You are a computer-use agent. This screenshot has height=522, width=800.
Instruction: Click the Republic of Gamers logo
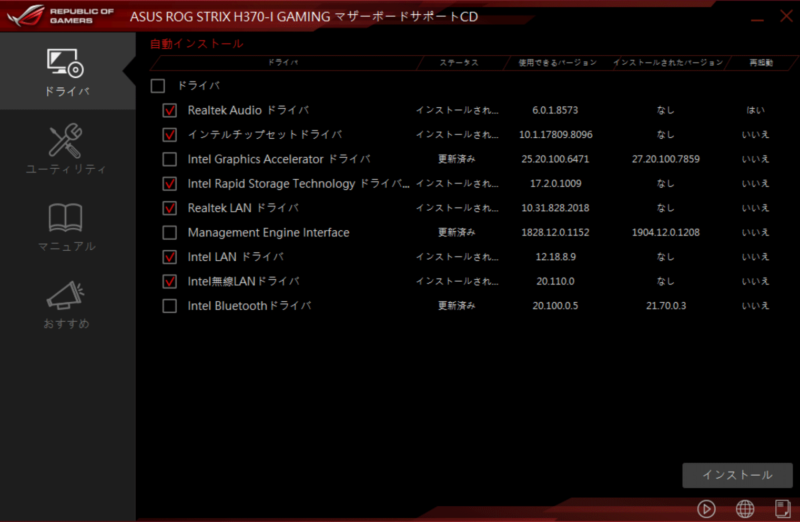pos(60,15)
